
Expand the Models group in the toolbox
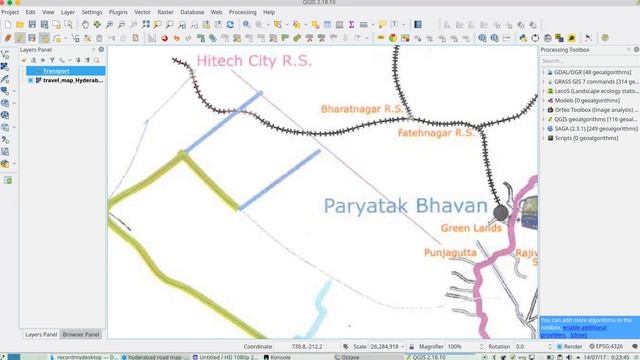point(543,100)
